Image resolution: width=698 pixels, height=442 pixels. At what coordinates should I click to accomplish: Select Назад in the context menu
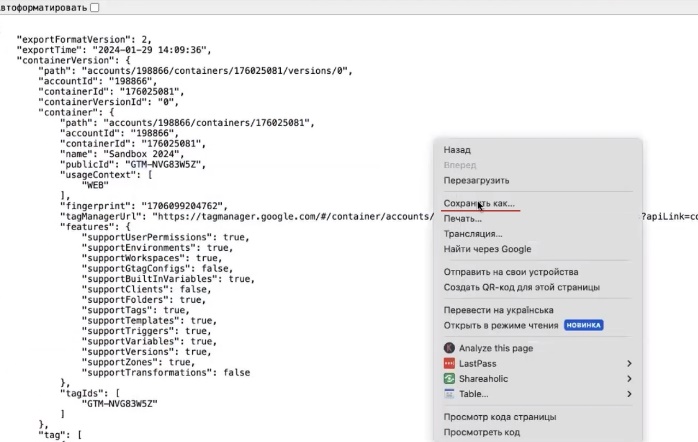coord(457,150)
